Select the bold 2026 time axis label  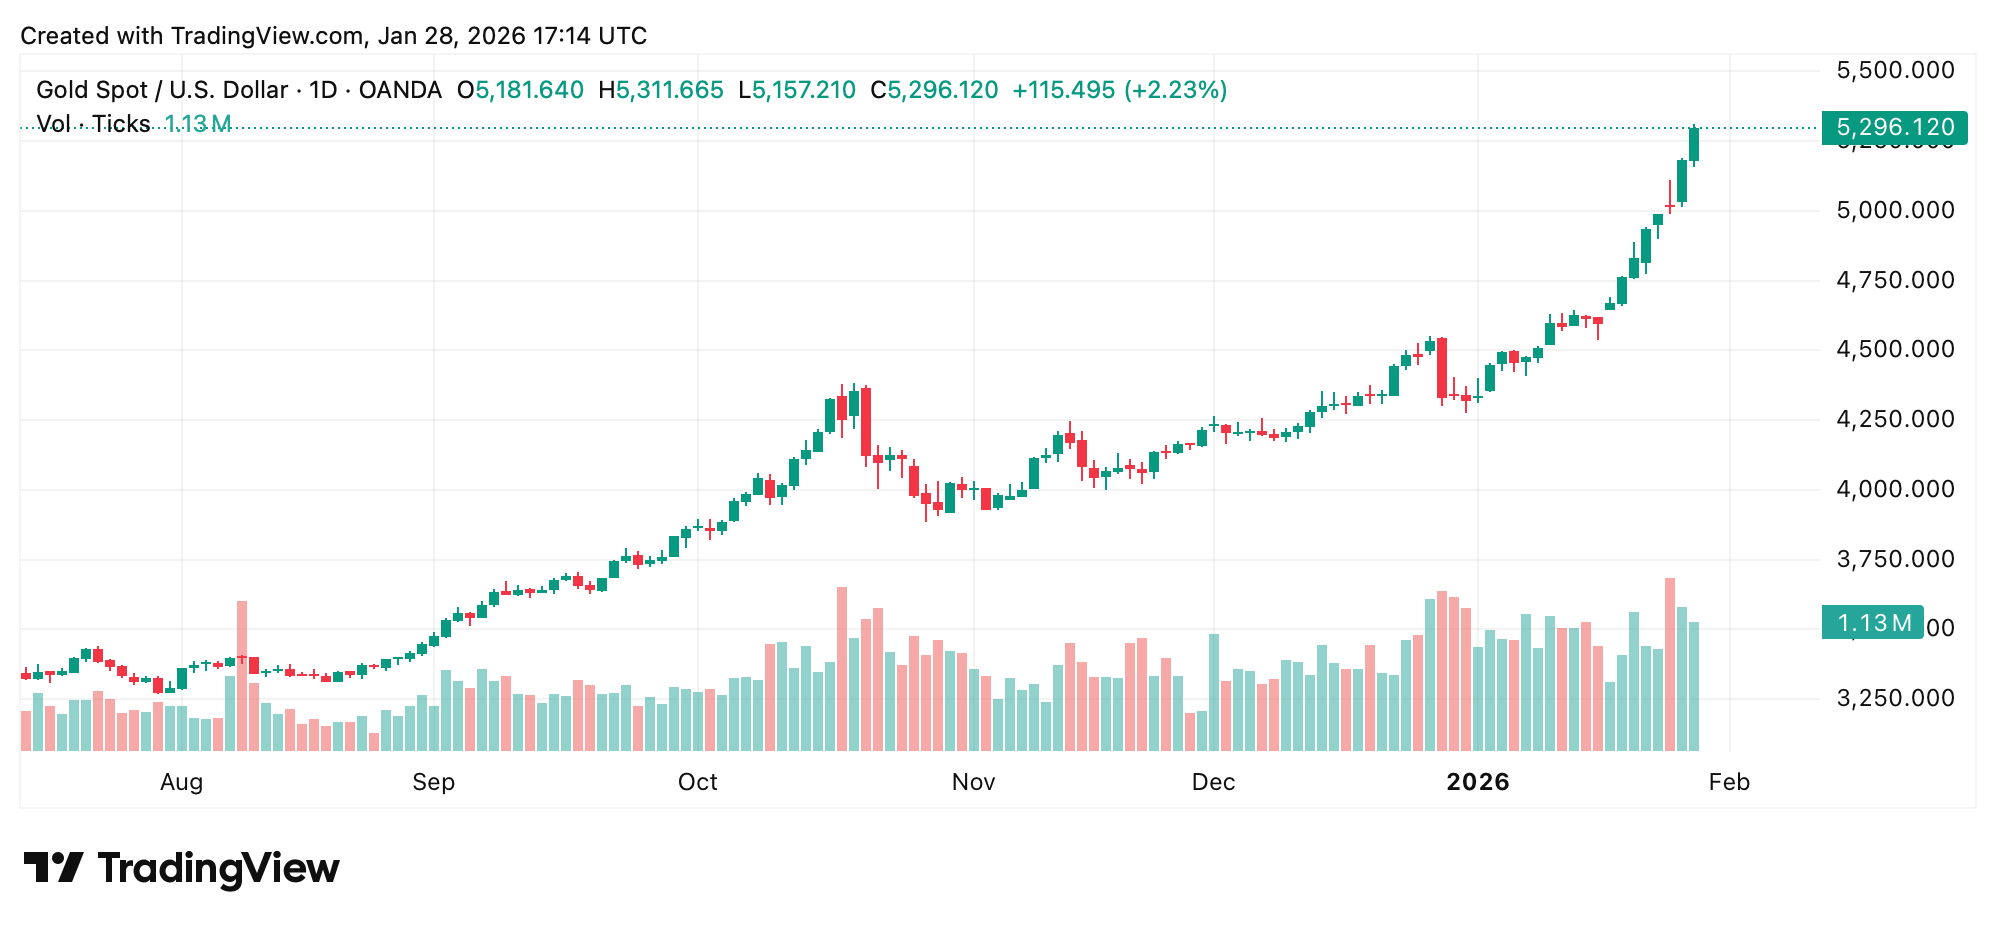(1477, 782)
